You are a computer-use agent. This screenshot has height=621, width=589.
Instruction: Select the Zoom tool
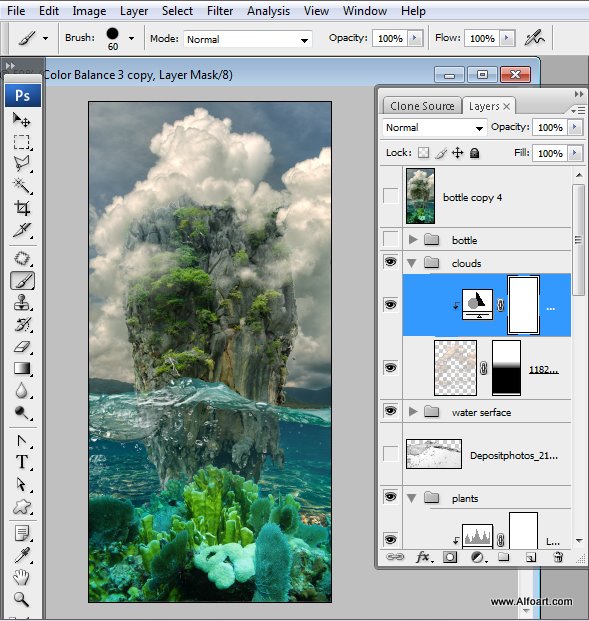(x=22, y=600)
